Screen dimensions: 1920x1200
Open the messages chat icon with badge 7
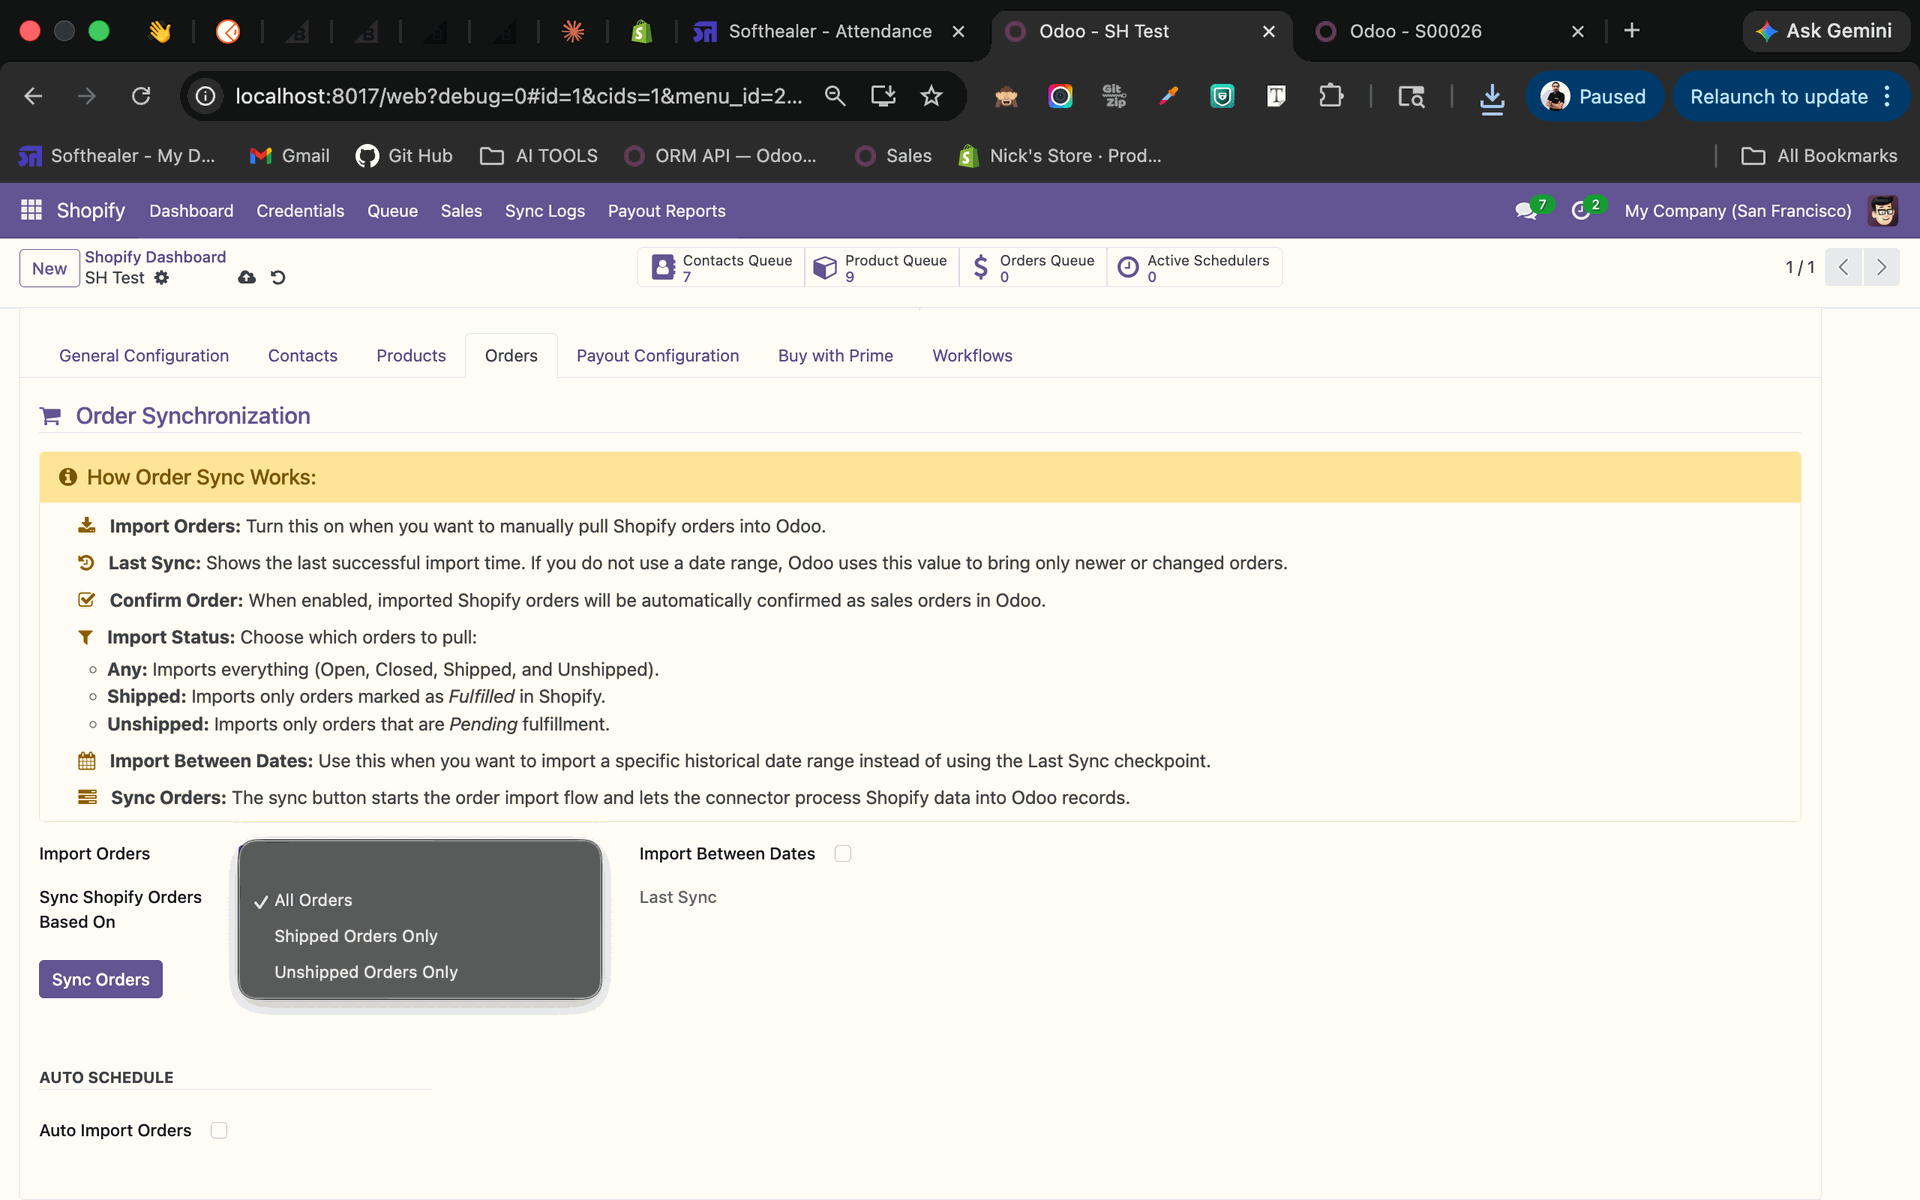(x=1527, y=210)
